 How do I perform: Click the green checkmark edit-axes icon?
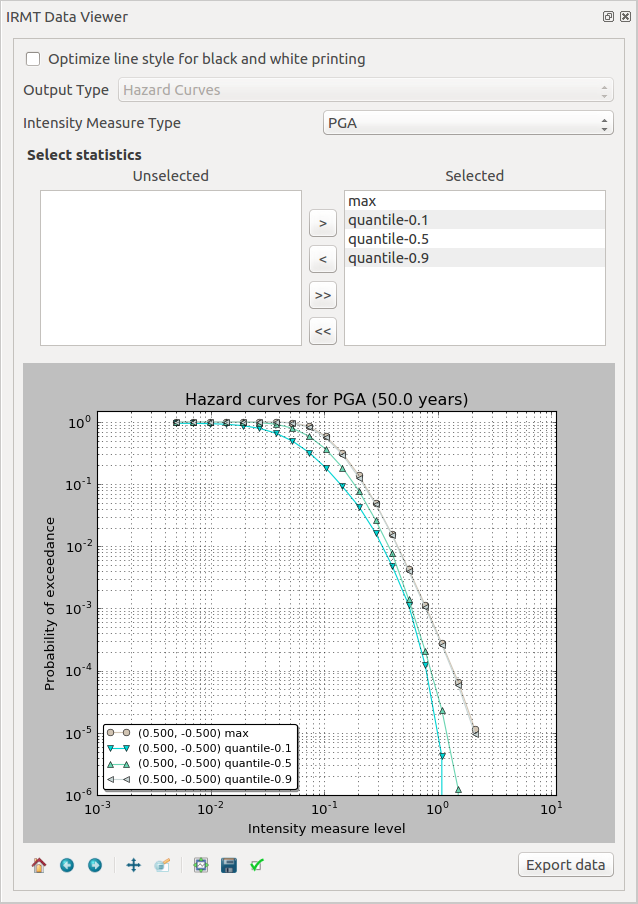(256, 865)
